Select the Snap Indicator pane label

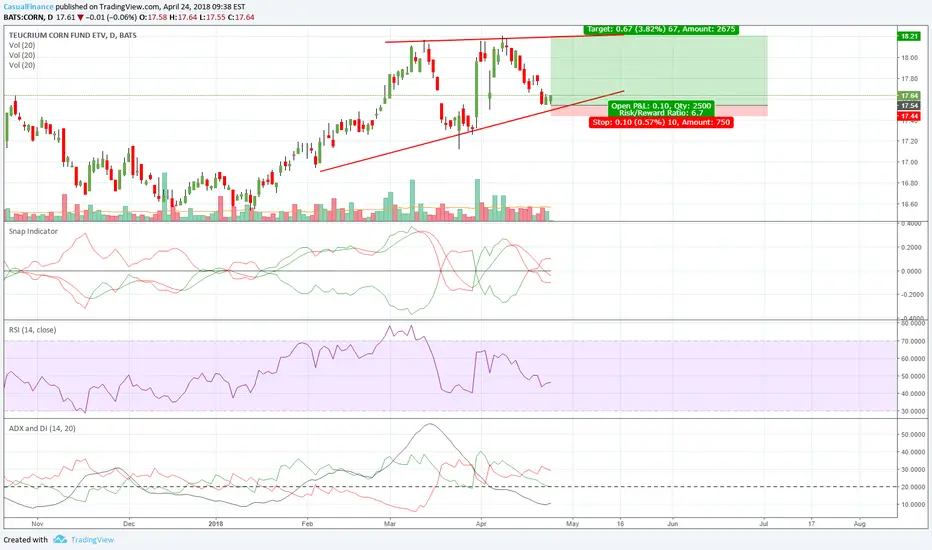click(x=33, y=231)
